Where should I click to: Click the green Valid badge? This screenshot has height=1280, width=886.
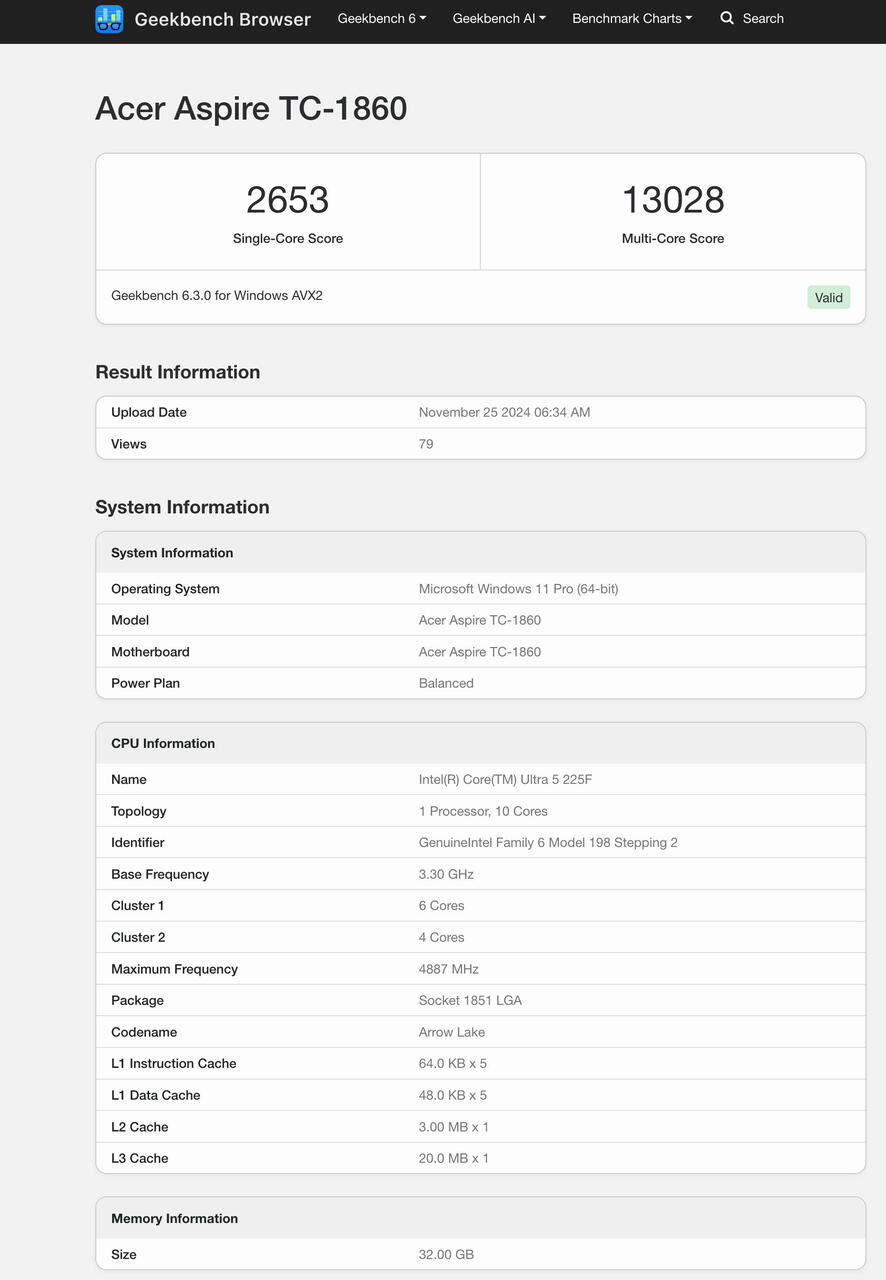(829, 297)
